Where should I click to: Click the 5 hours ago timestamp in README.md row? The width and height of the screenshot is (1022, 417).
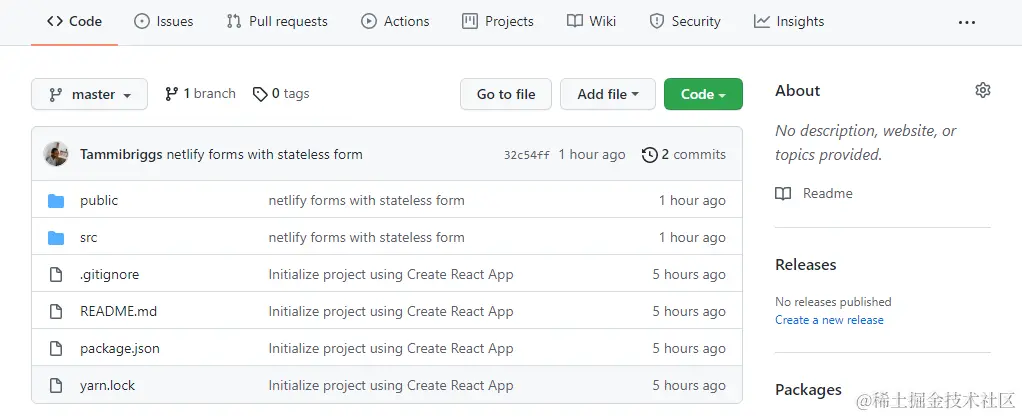pos(689,311)
